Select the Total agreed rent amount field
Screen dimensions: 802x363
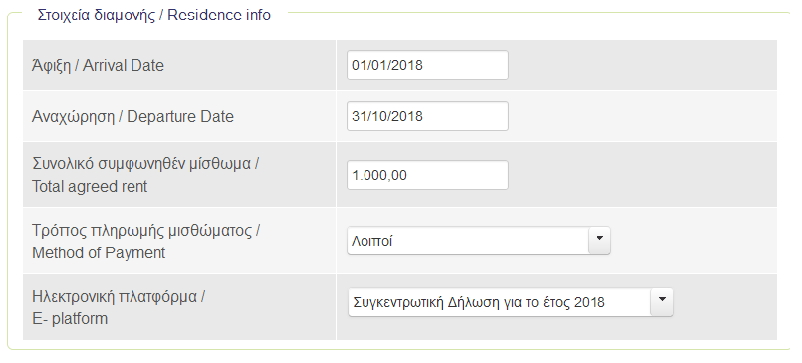pyautogui.click(x=428, y=175)
